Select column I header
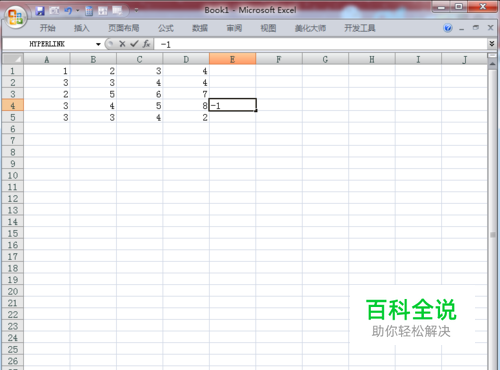 pyautogui.click(x=418, y=59)
